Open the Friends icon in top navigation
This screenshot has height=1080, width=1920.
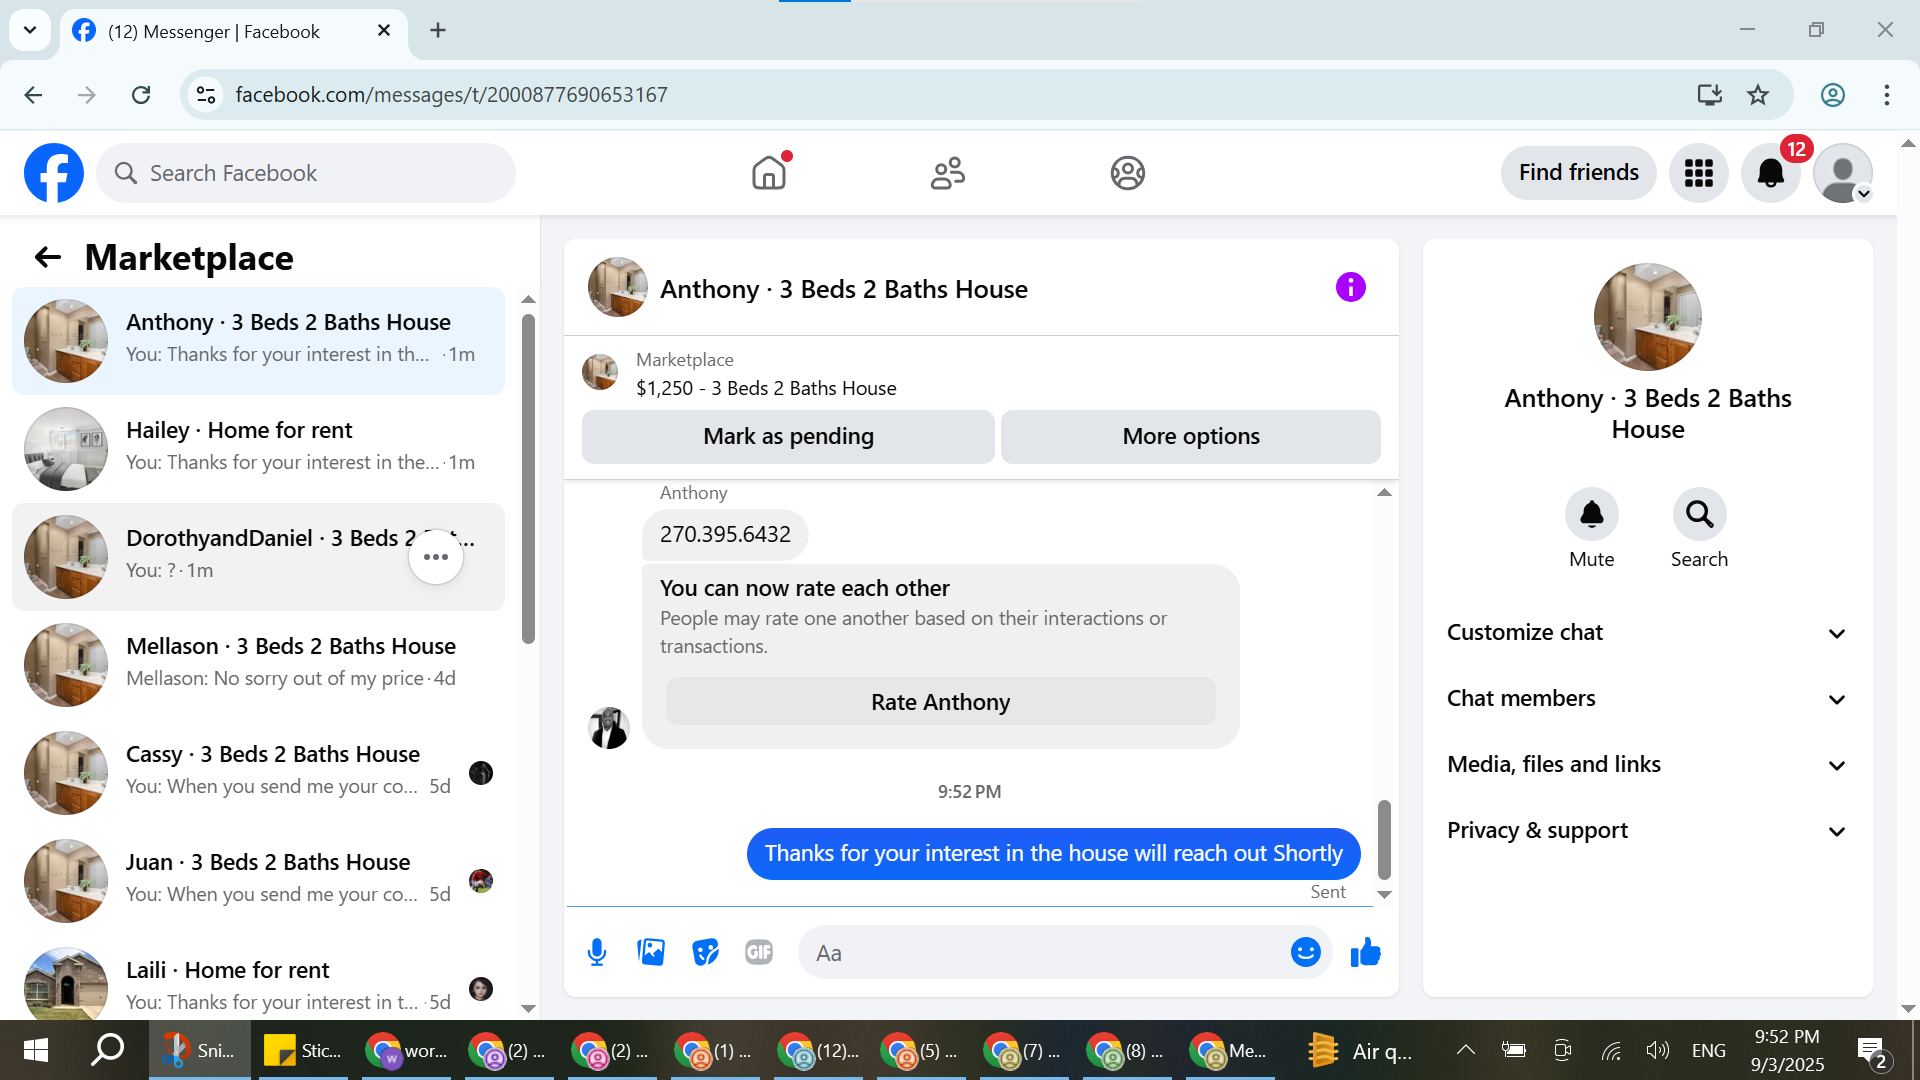tap(948, 173)
